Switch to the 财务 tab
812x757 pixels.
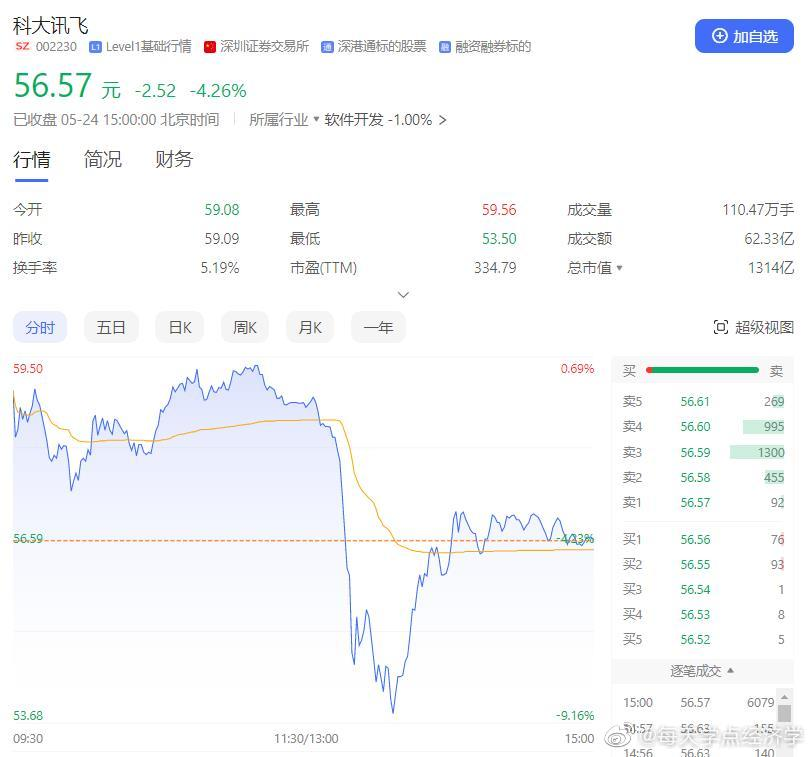(174, 160)
